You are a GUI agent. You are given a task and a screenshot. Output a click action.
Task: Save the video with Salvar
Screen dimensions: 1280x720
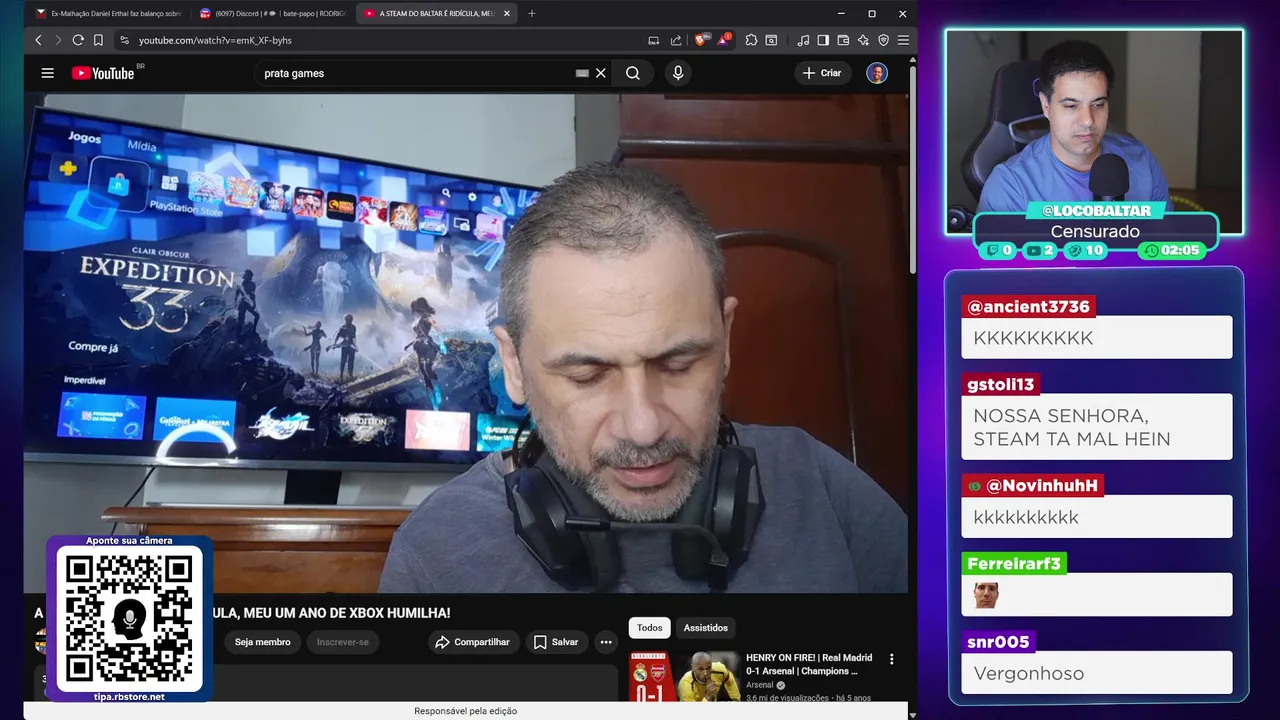coord(556,642)
